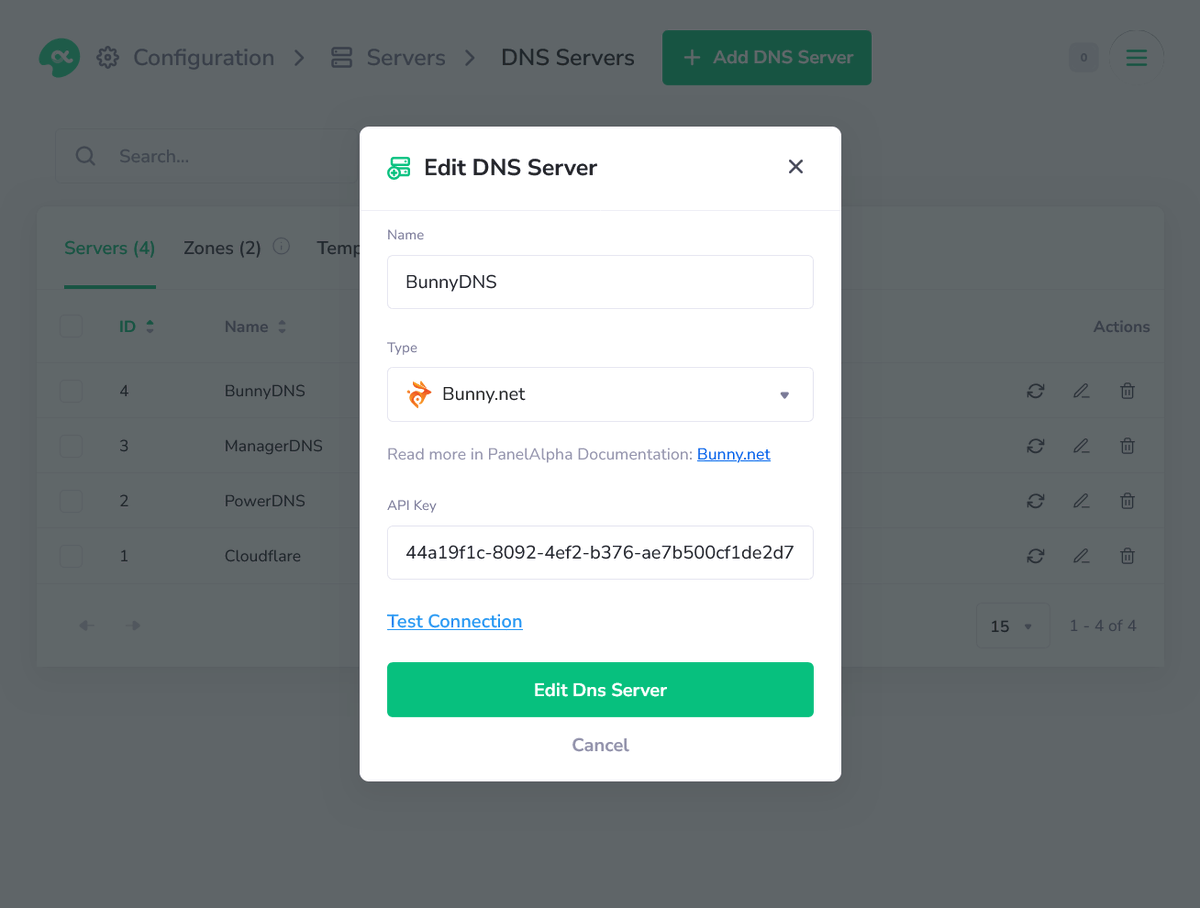Screen dimensions: 1200x908
Task: Click the PowerDNS name in the table
Action: [x=265, y=501]
